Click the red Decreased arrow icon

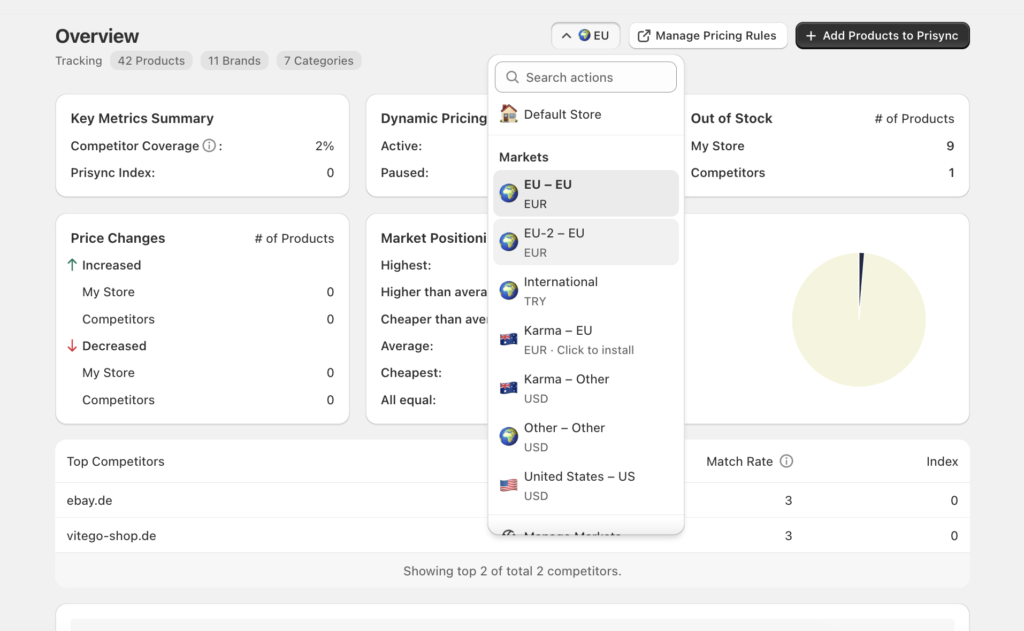72,346
